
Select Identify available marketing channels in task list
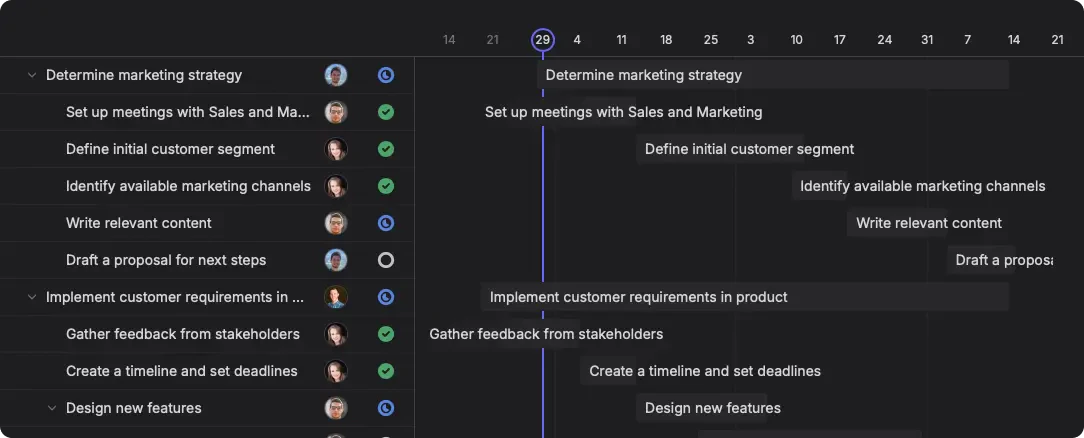tap(188, 186)
